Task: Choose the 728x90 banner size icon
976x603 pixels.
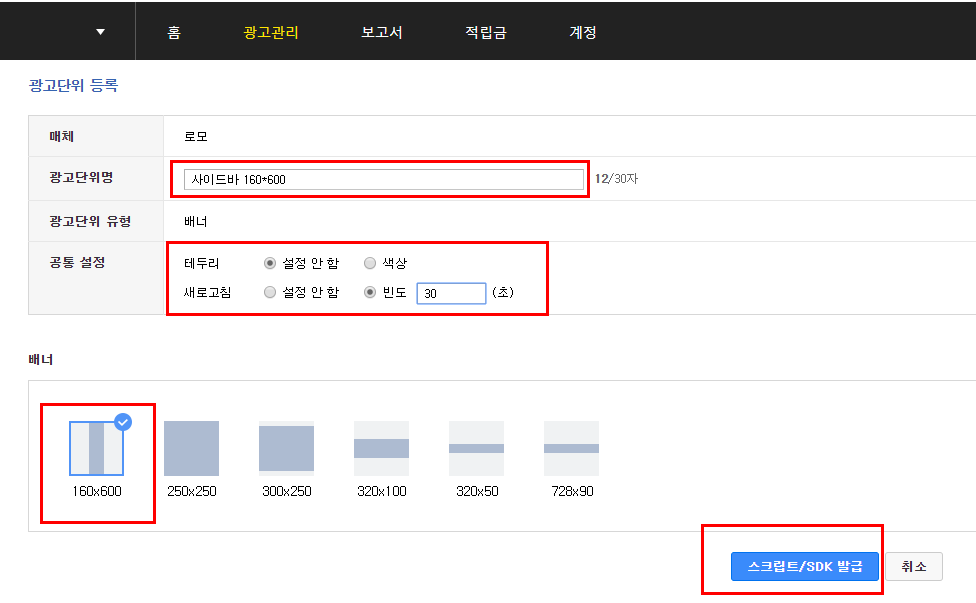Action: (x=571, y=448)
